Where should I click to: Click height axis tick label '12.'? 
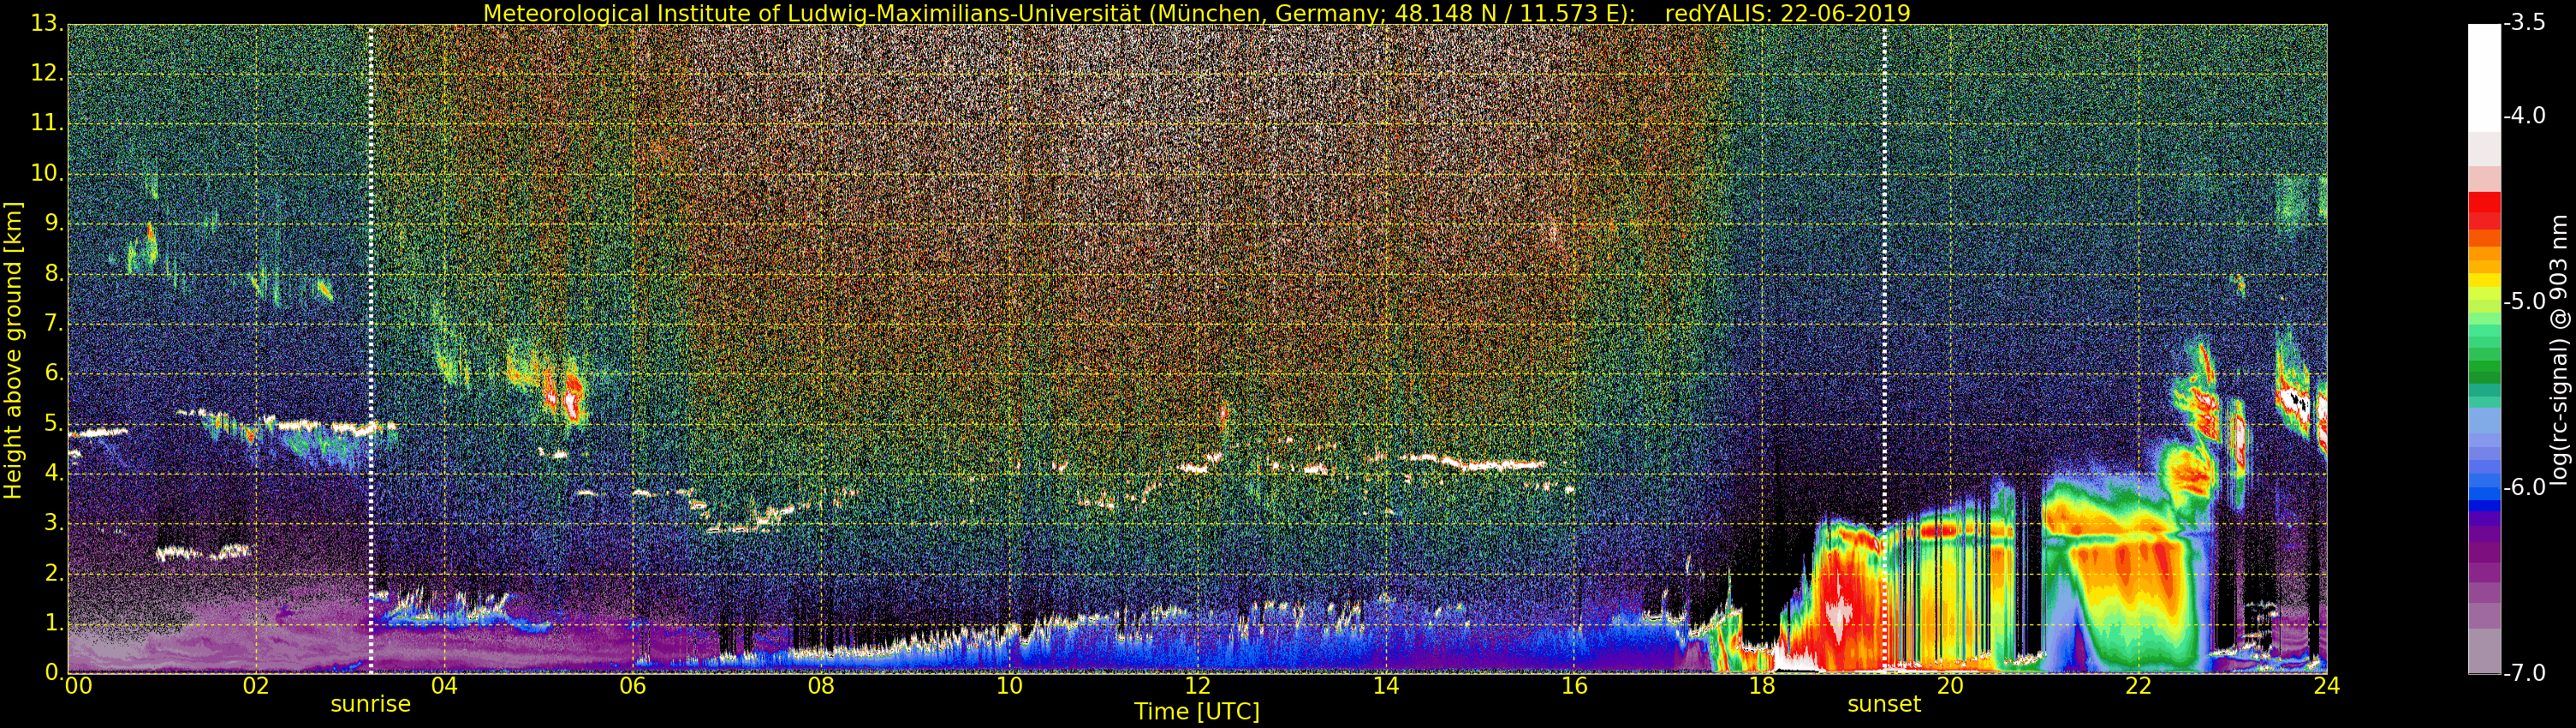[x=47, y=73]
